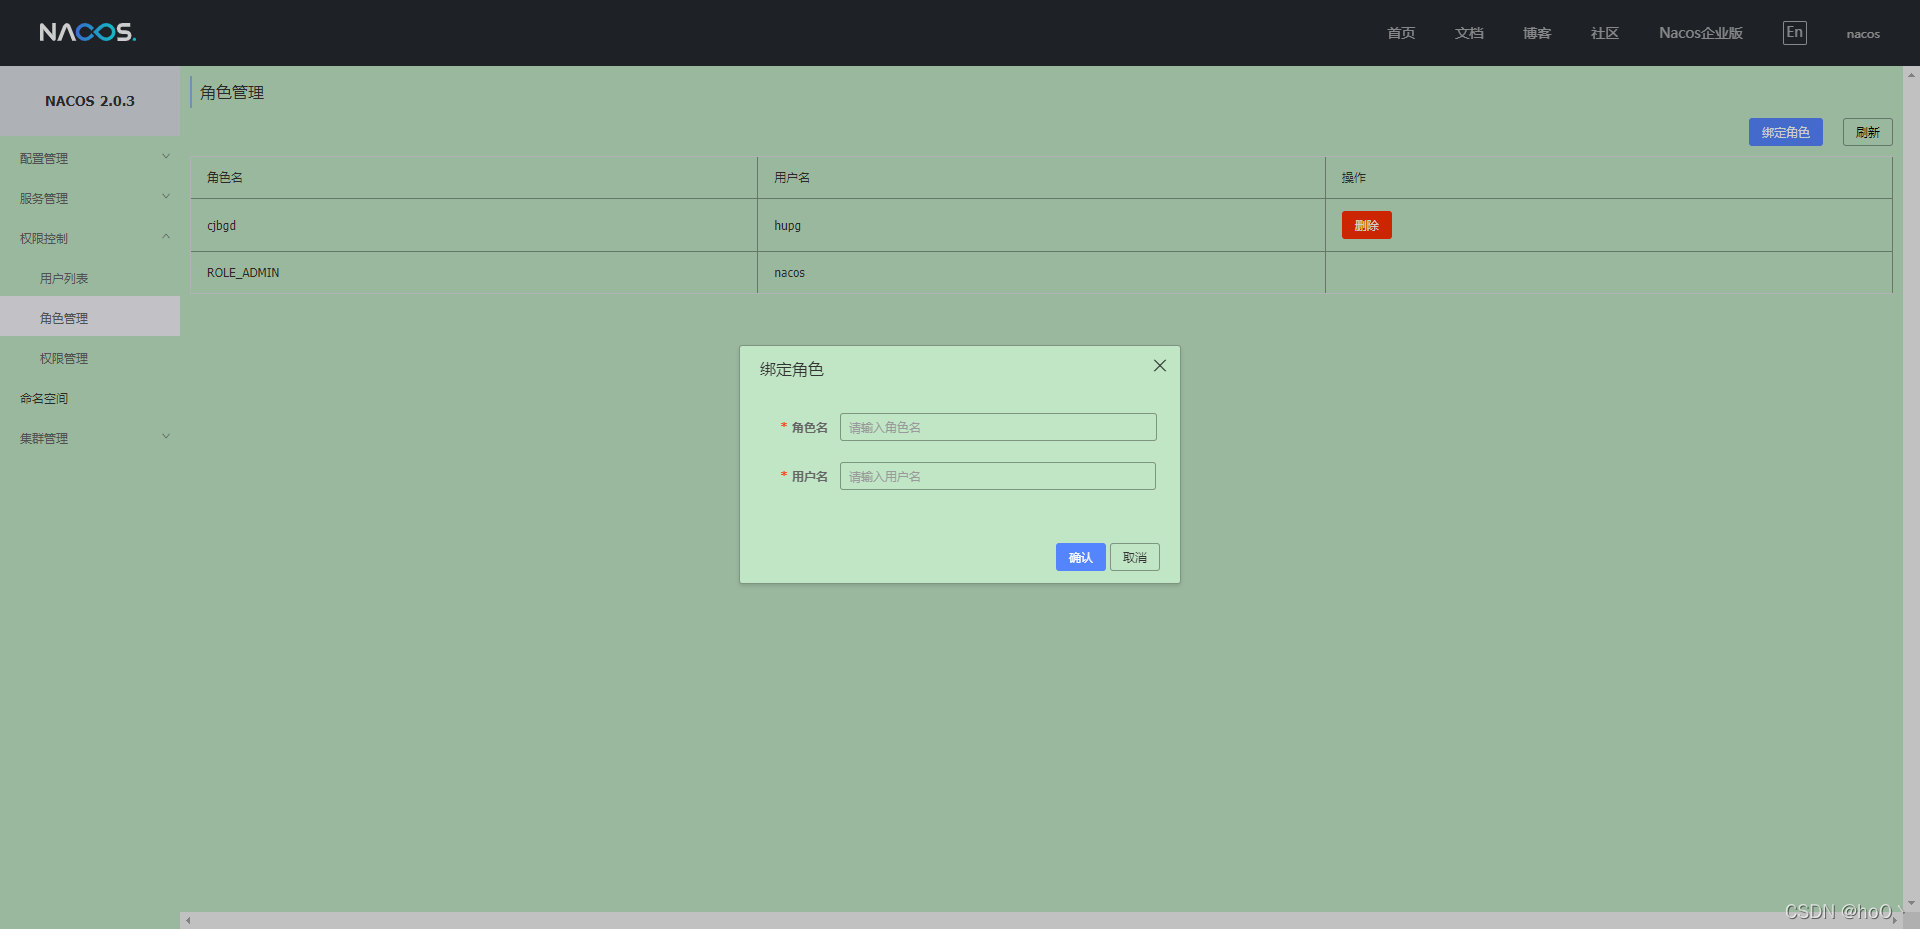This screenshot has height=929, width=1920.
Task: Expand the 集群管理 menu chevron
Action: (166, 437)
